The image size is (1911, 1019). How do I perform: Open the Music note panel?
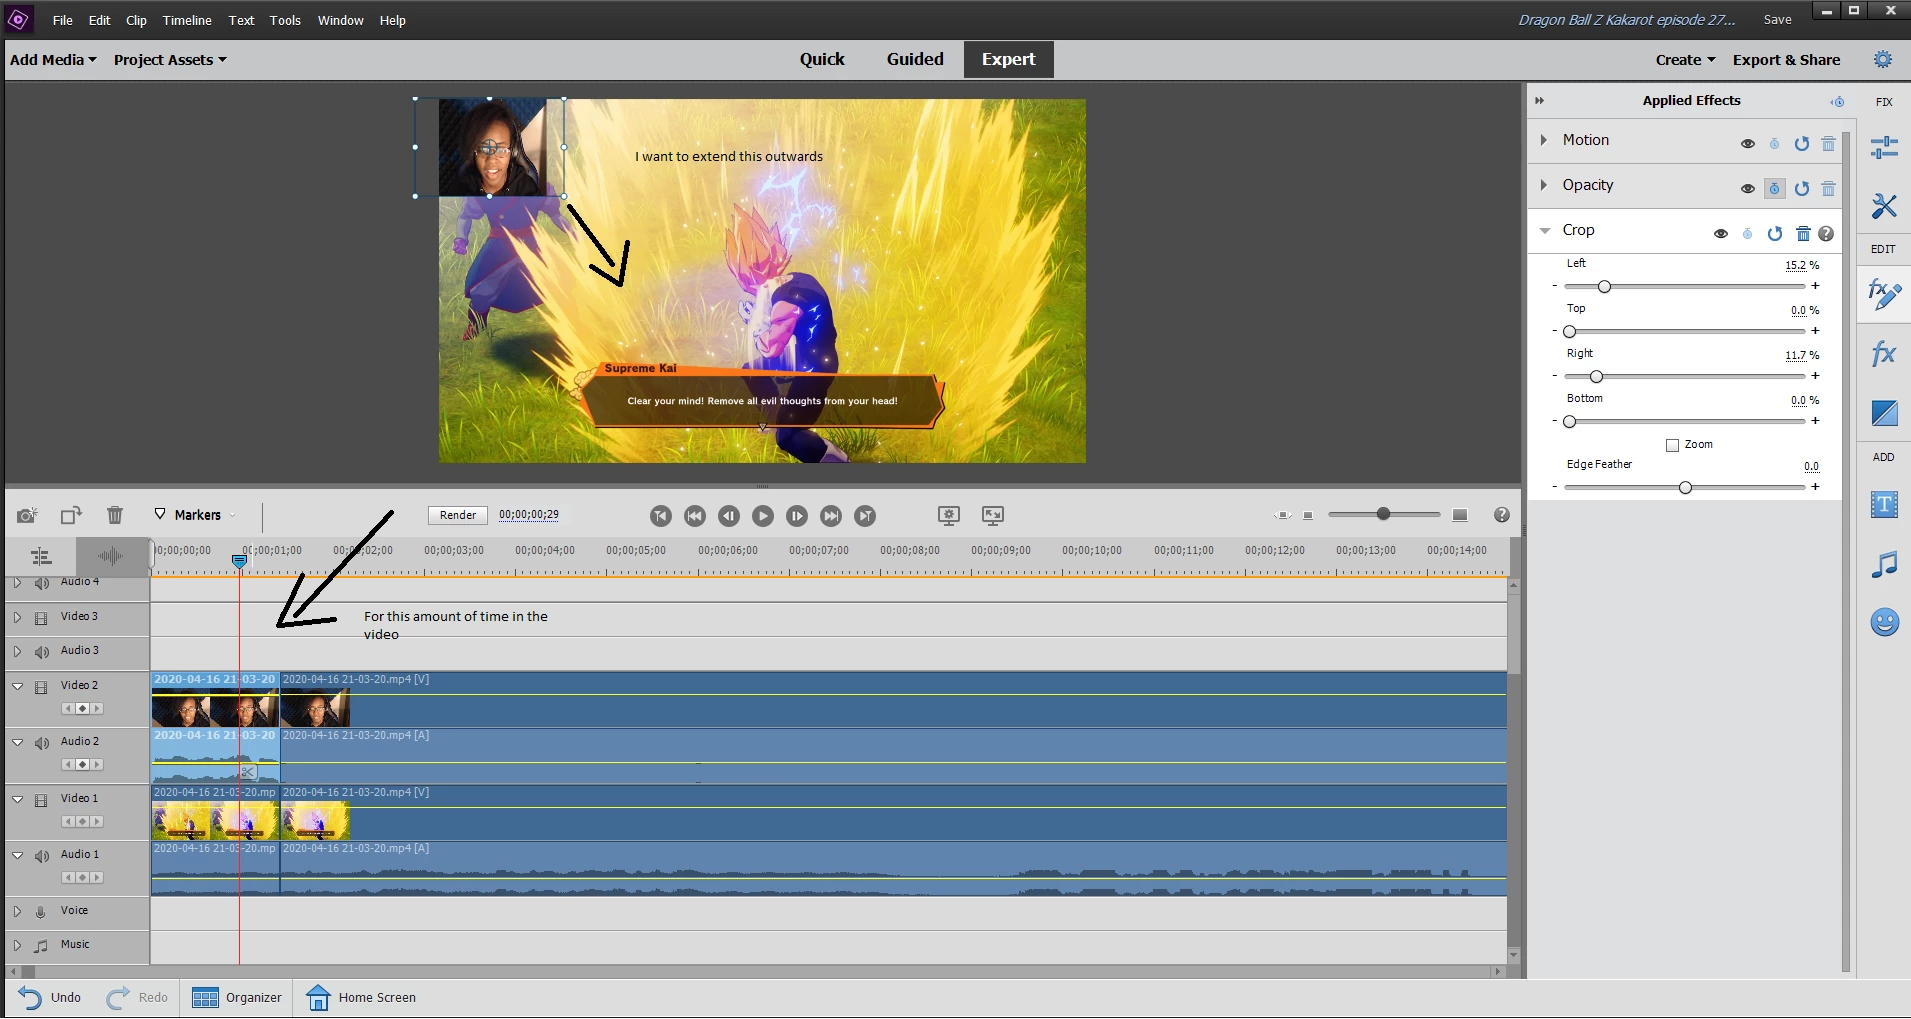[x=1884, y=565]
